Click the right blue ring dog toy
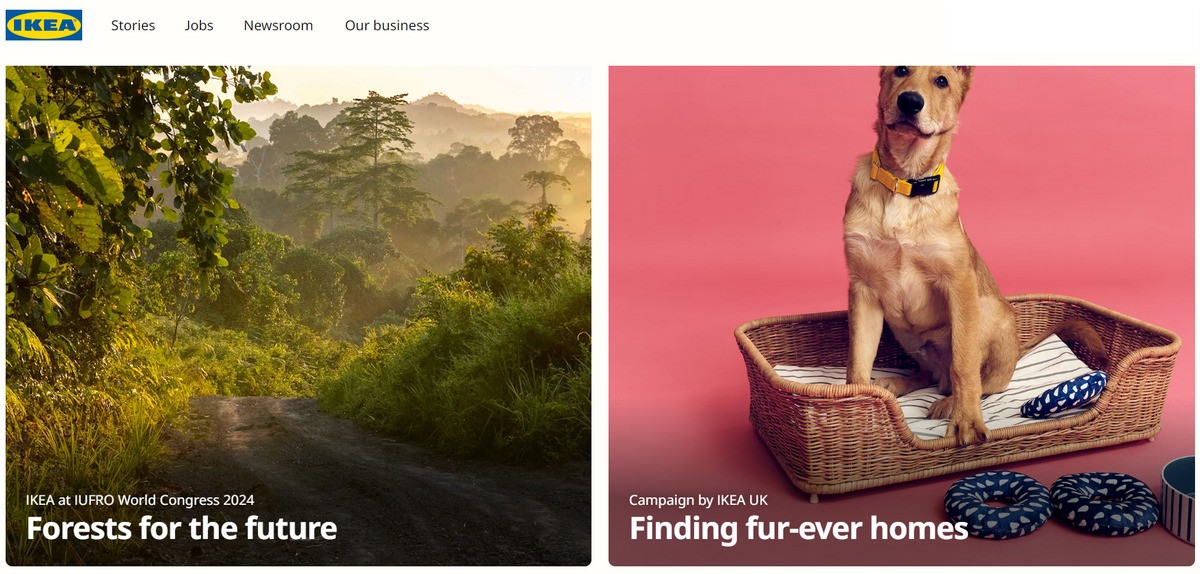The image size is (1200, 574). click(1103, 500)
